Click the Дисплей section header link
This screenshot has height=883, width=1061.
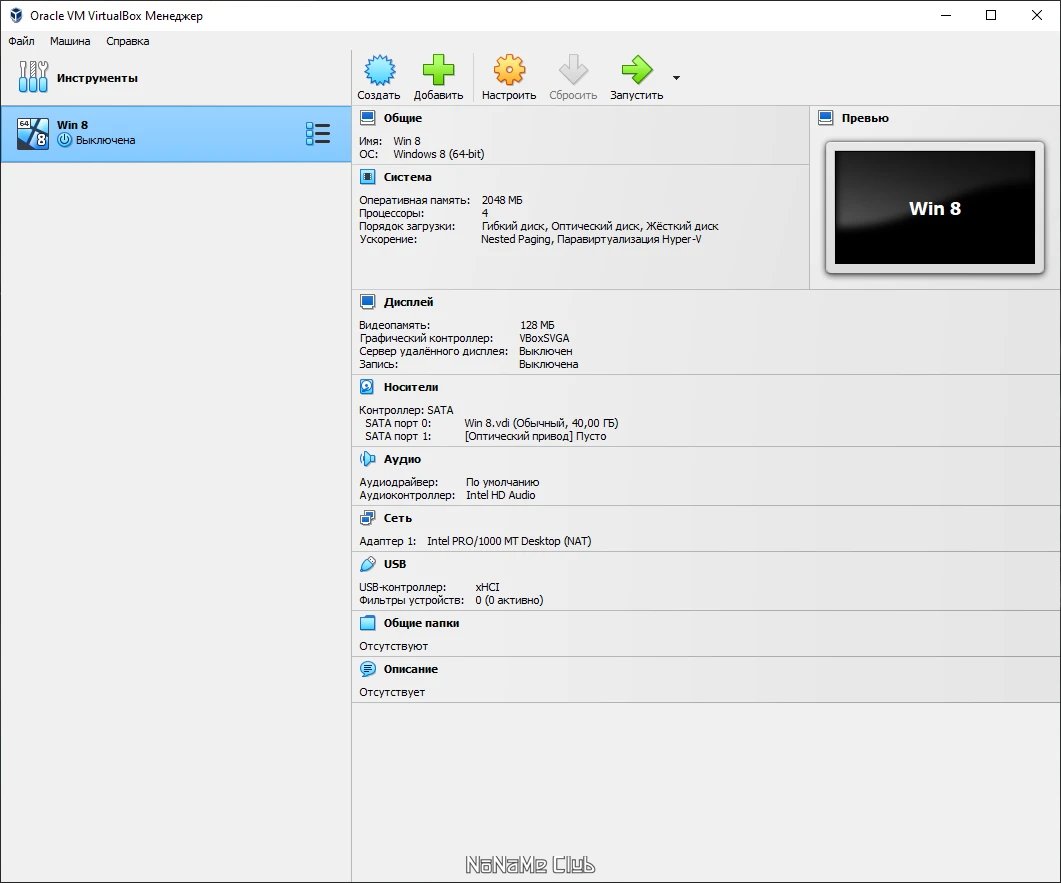pyautogui.click(x=408, y=302)
